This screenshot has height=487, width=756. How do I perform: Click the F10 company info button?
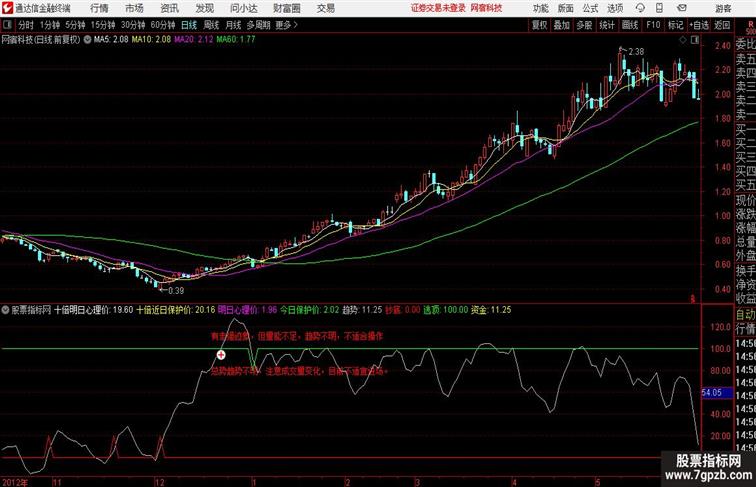point(653,25)
